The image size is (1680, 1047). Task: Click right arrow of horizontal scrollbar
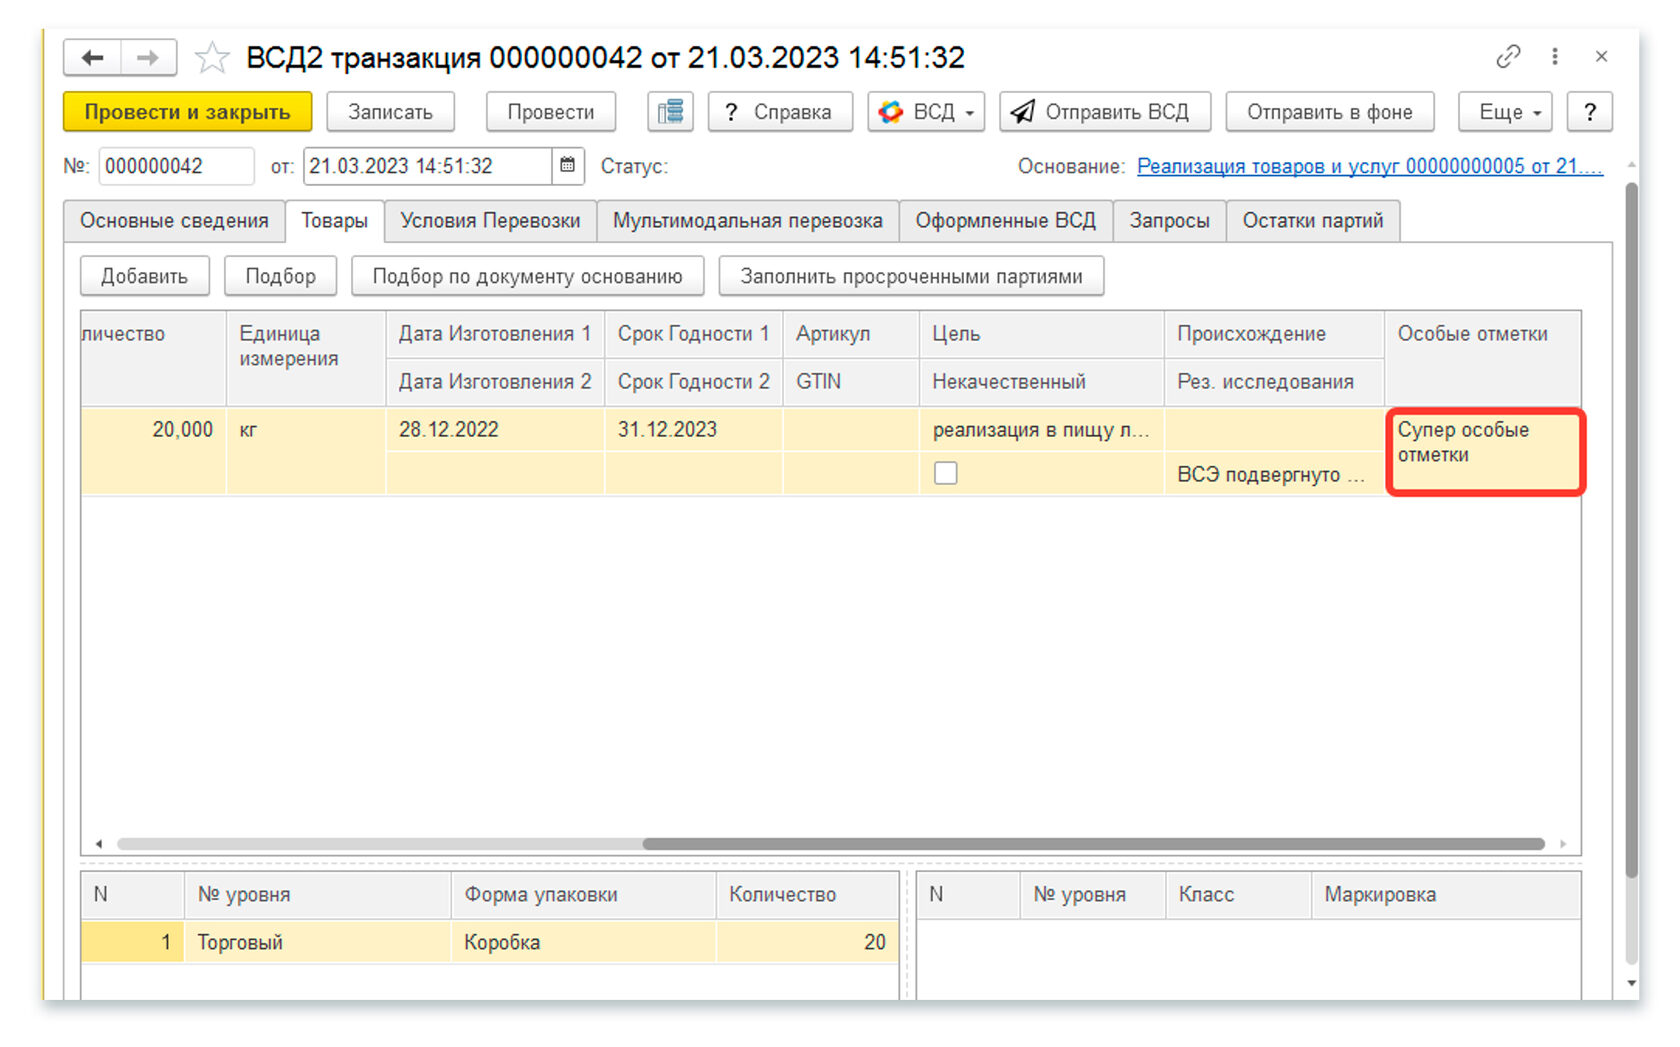[x=1563, y=844]
